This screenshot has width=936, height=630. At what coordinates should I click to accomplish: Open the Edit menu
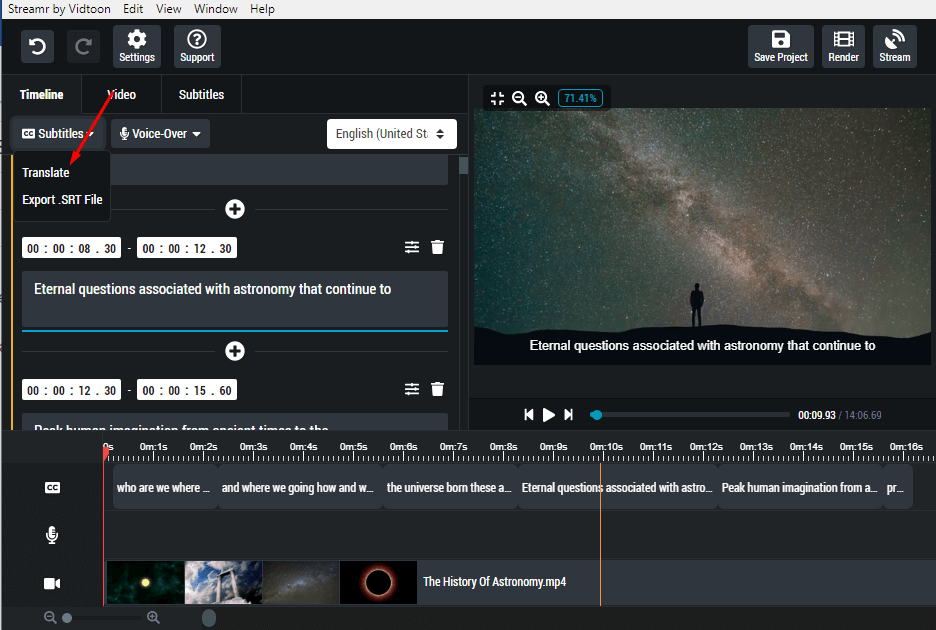click(133, 9)
